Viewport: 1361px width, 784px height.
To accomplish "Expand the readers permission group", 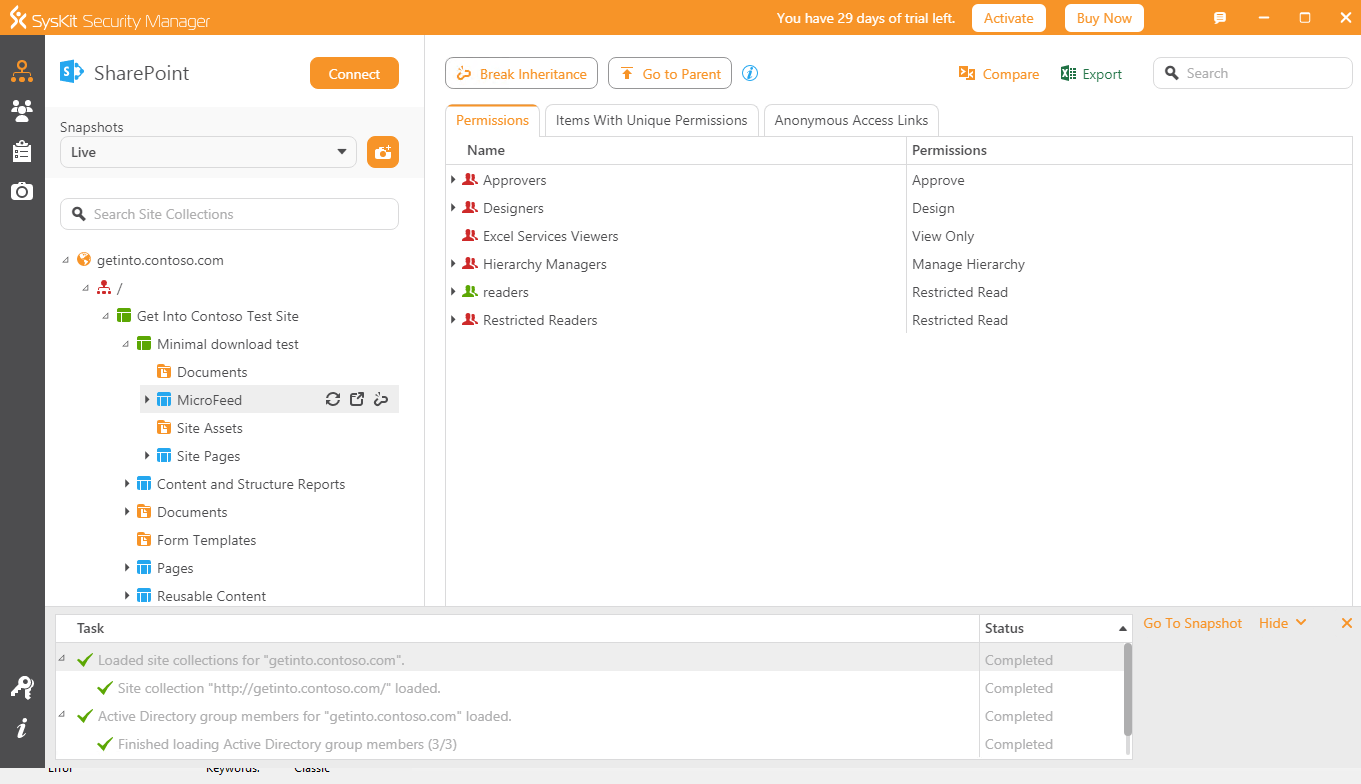I will [453, 292].
